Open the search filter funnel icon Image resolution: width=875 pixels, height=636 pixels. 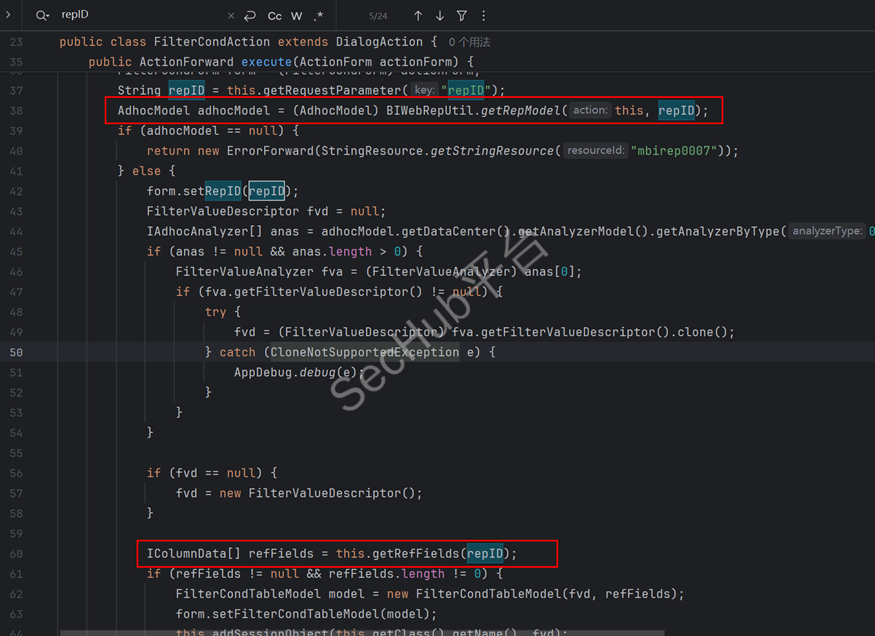pos(462,16)
